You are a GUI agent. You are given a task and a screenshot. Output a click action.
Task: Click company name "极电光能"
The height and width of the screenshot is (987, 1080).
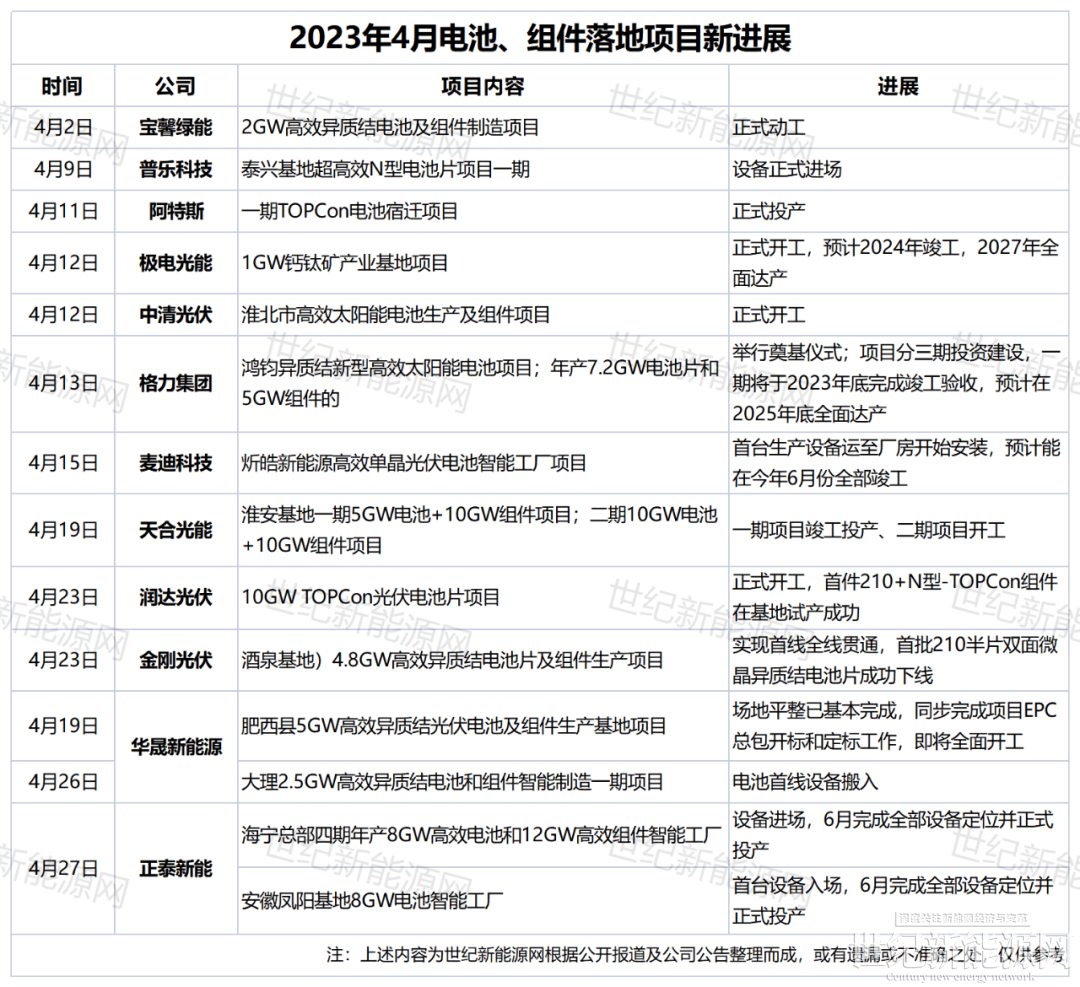click(x=176, y=263)
